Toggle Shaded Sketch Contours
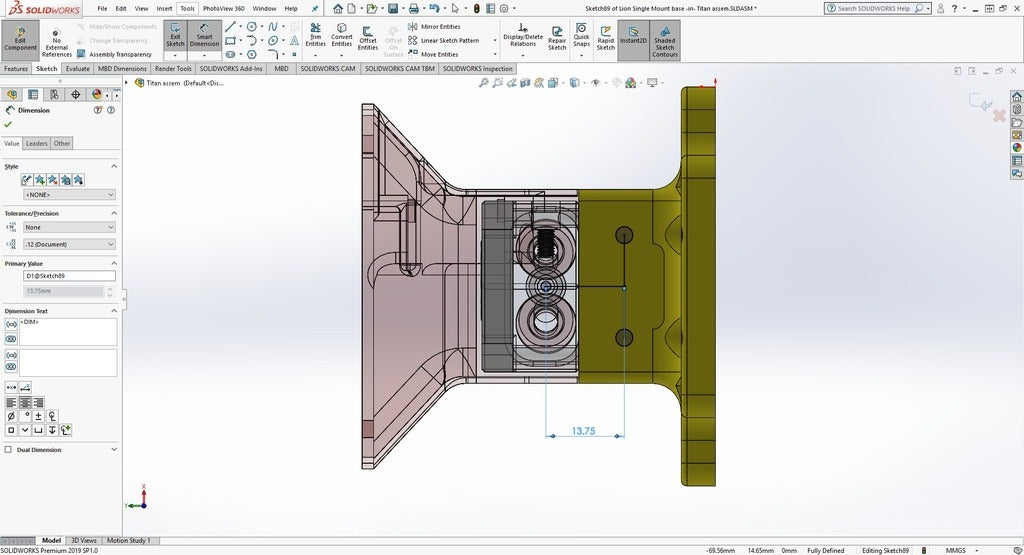The image size is (1024, 555). (x=665, y=41)
